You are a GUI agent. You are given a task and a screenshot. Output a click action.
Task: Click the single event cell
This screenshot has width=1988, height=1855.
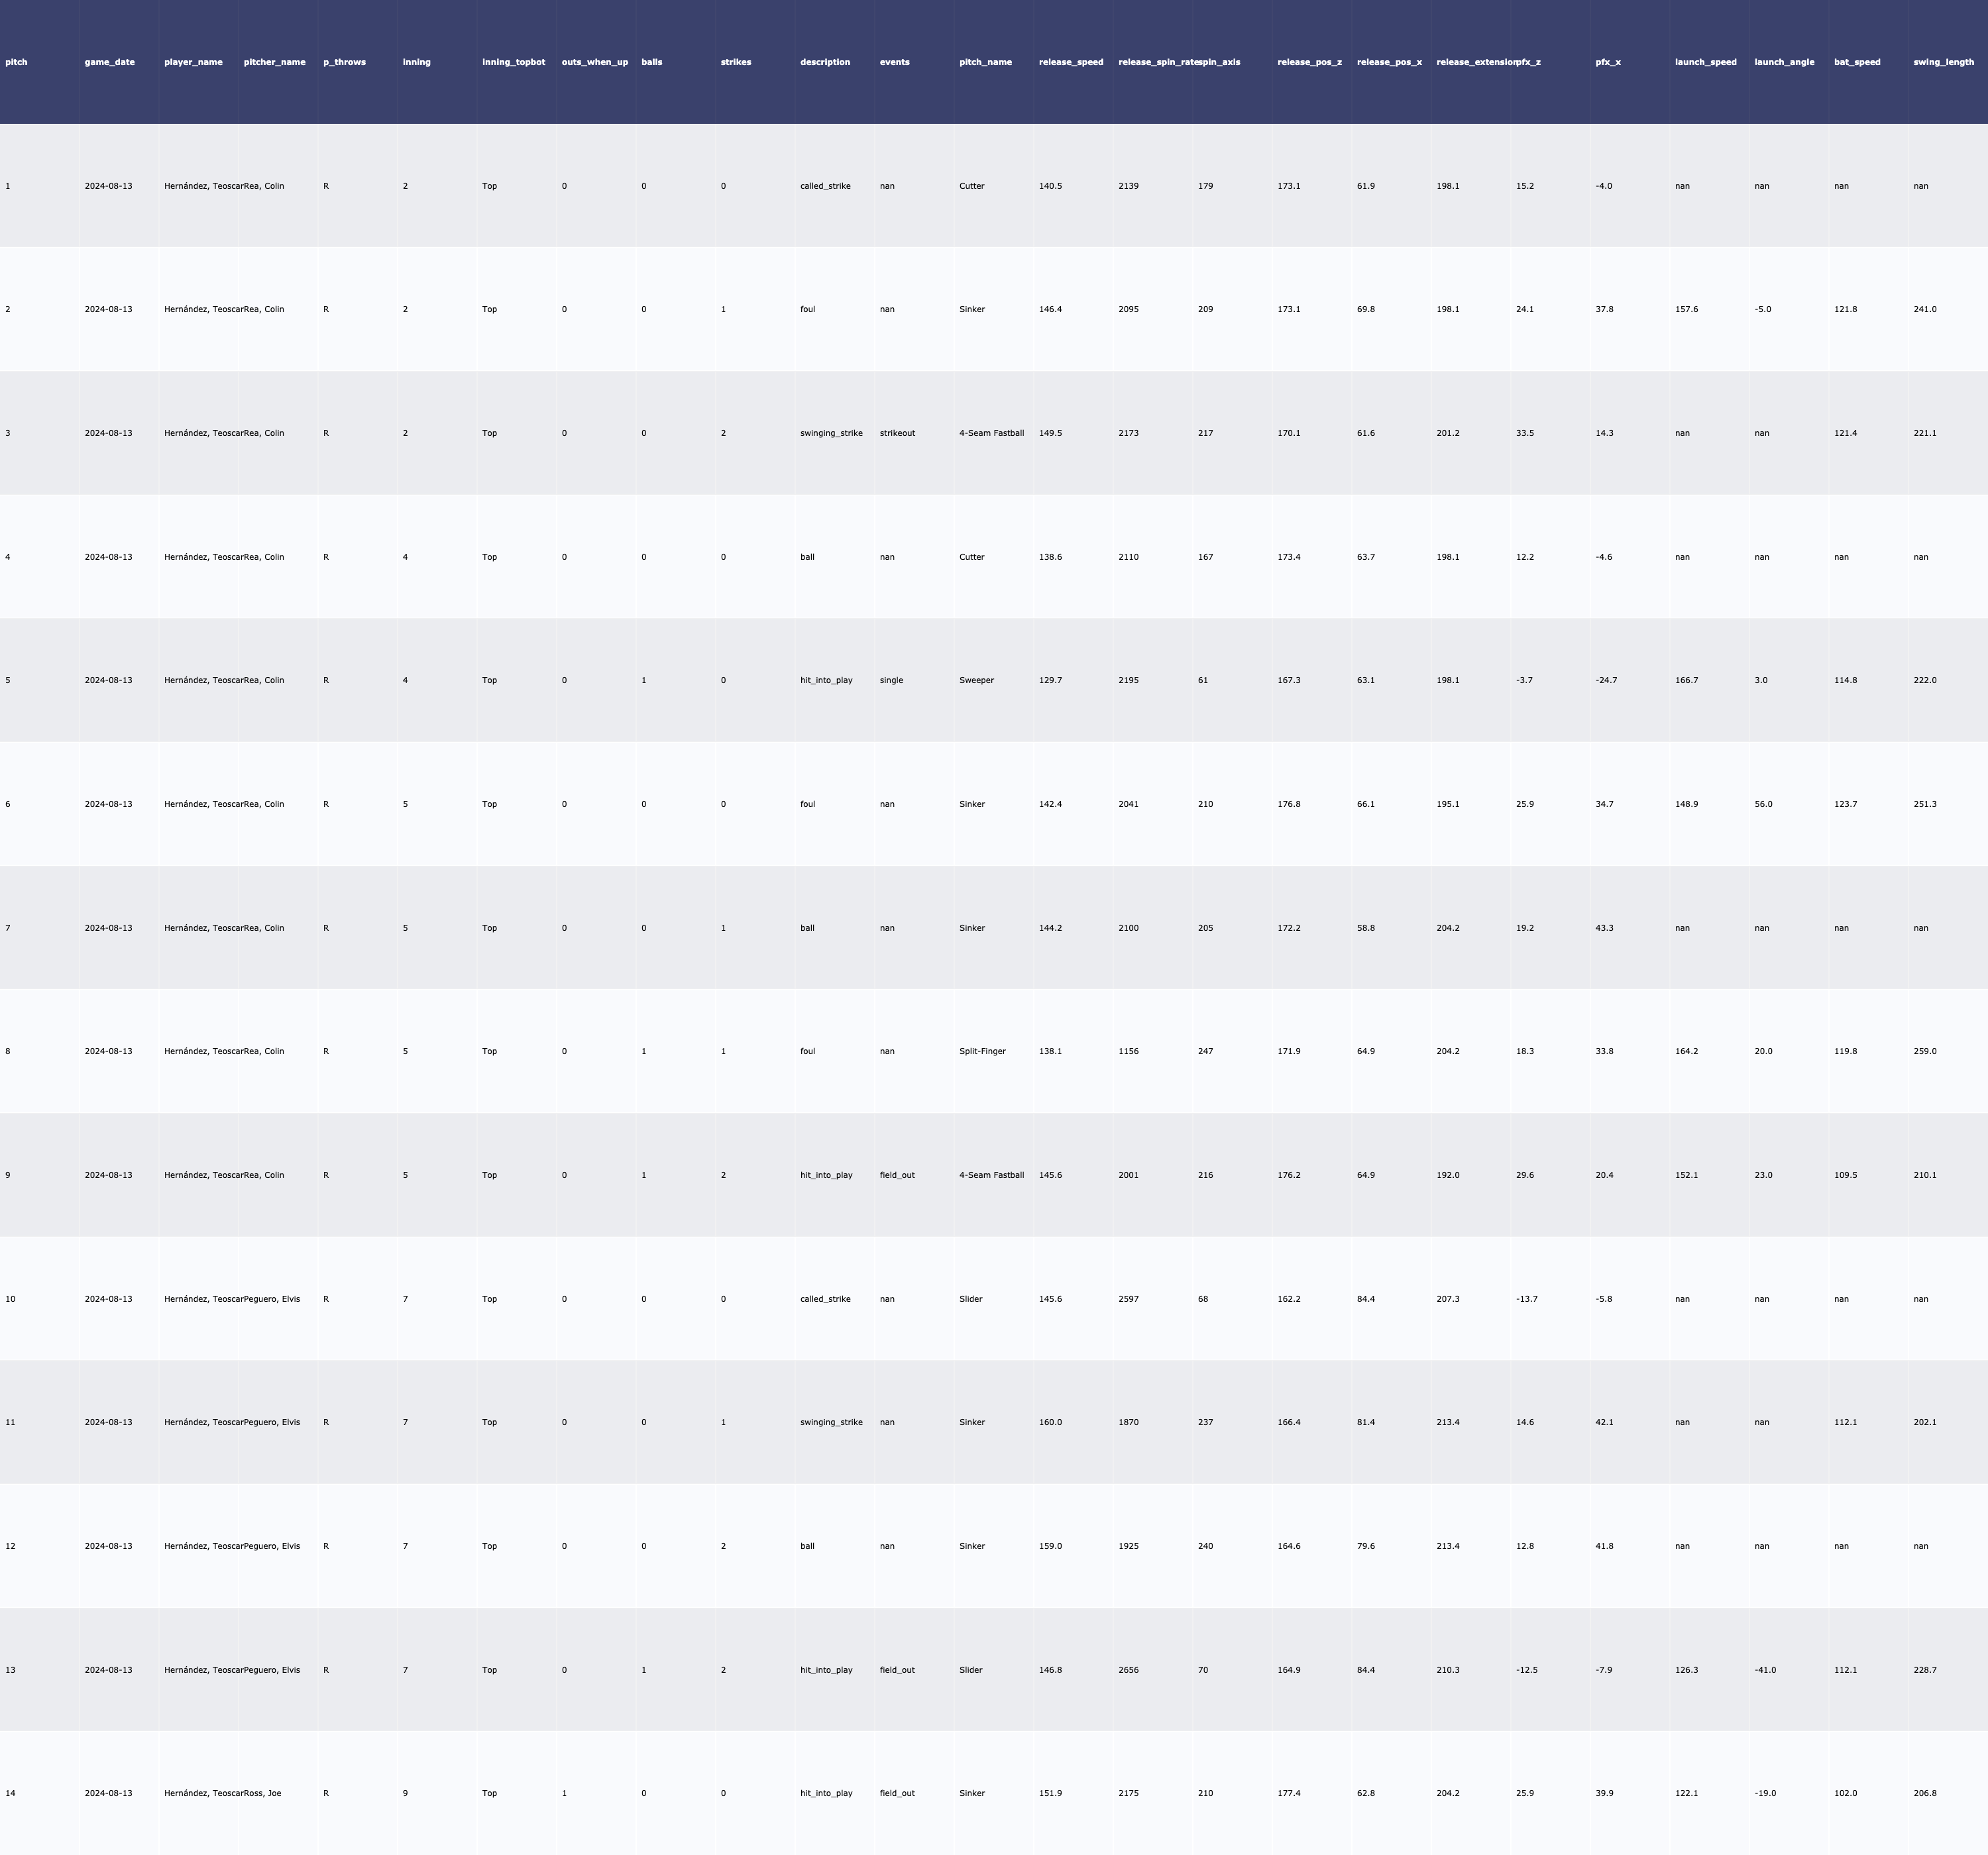(891, 680)
